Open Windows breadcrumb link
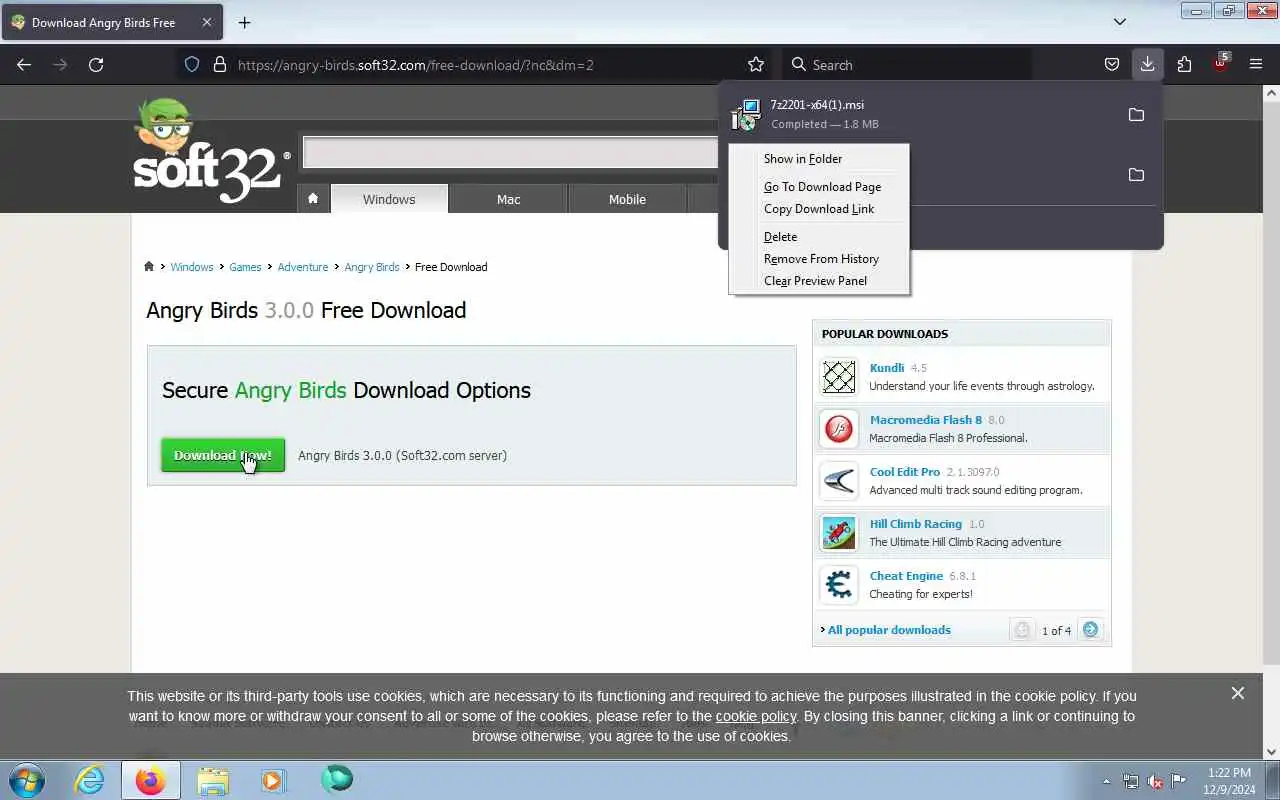Image resolution: width=1280 pixels, height=800 pixels. pyautogui.click(x=191, y=267)
